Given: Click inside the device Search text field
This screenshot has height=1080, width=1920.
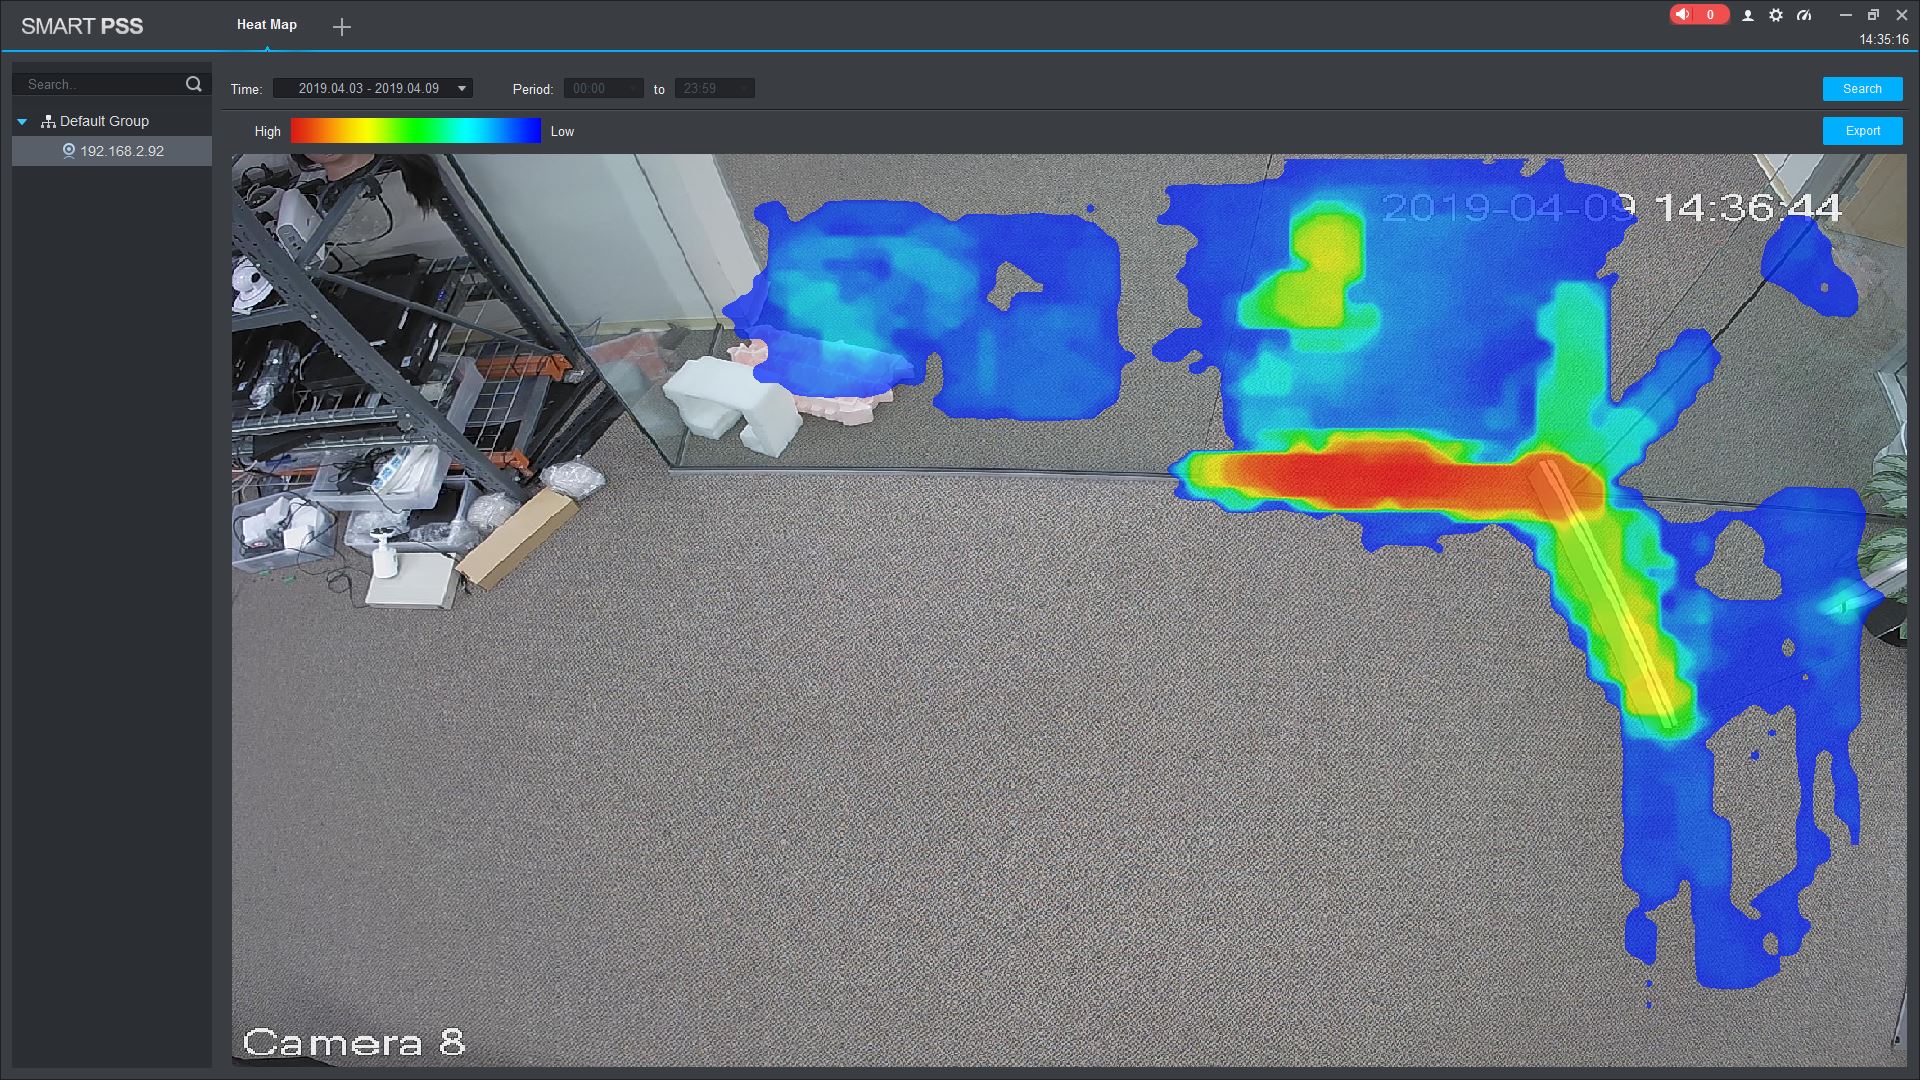Looking at the screenshot, I should click(100, 85).
